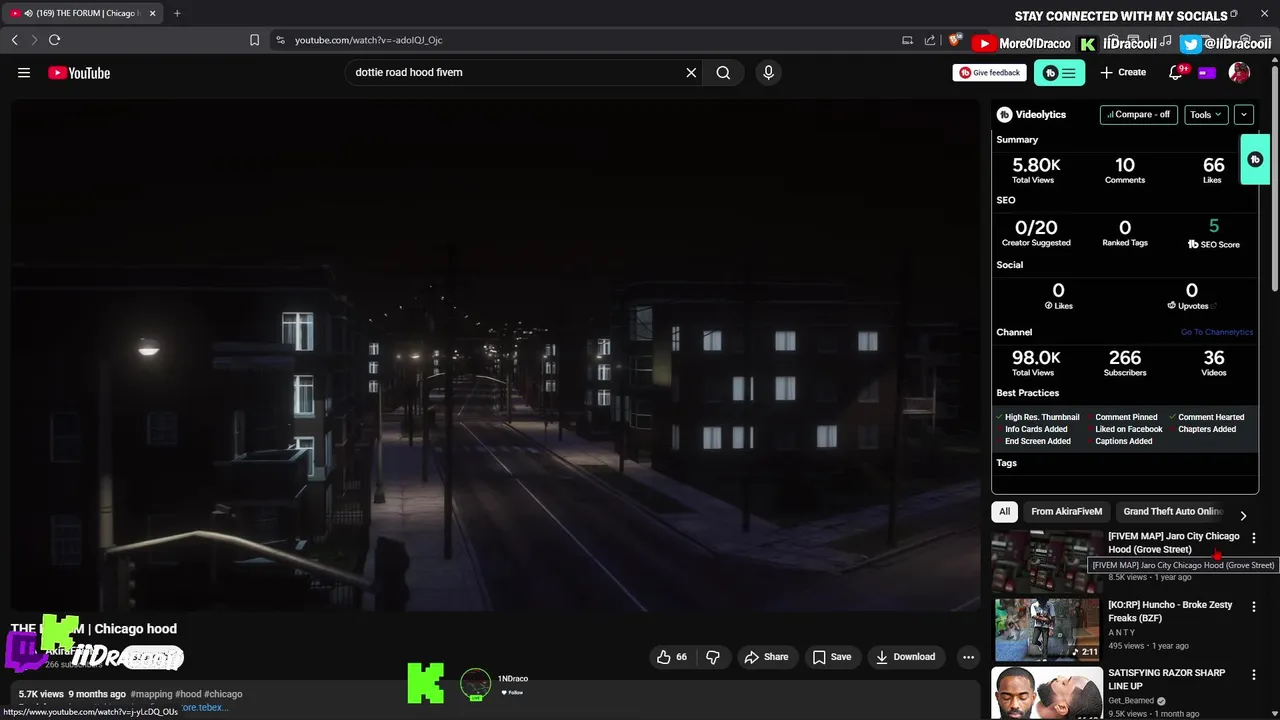The width and height of the screenshot is (1280, 720).
Task: Collapse Videolytics panel with chevron button
Action: (x=1244, y=114)
